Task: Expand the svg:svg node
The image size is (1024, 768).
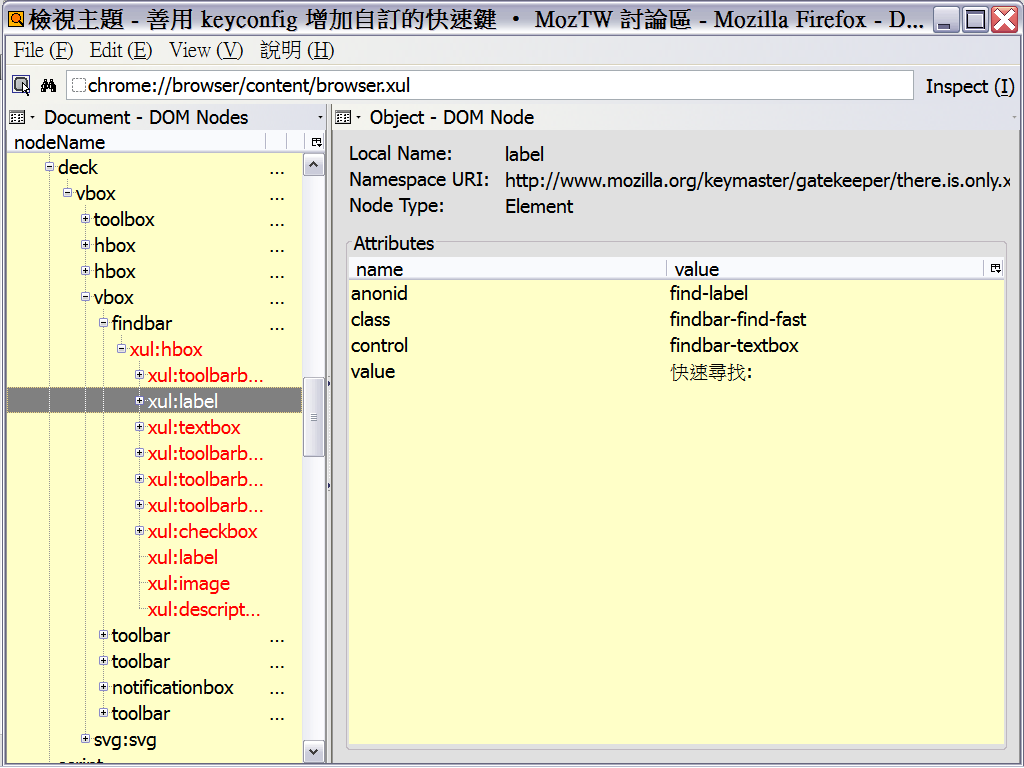Action: (86, 739)
